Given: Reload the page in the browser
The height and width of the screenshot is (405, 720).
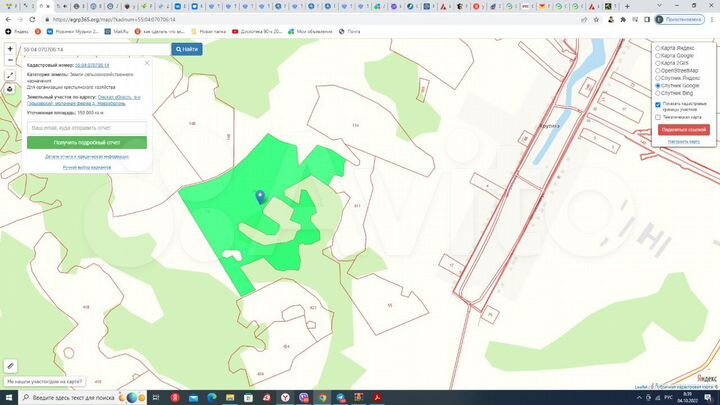Looking at the screenshot, I should 34,19.
